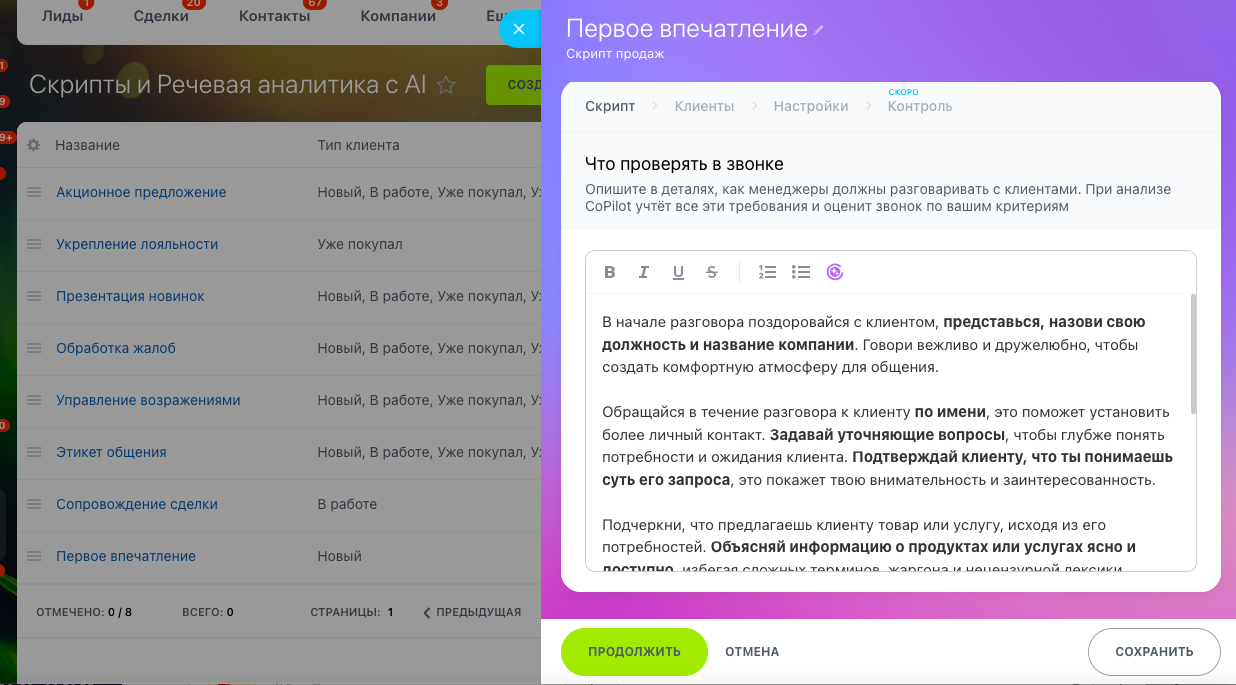Close the side panel with the X
1236x685 pixels.
tap(518, 29)
